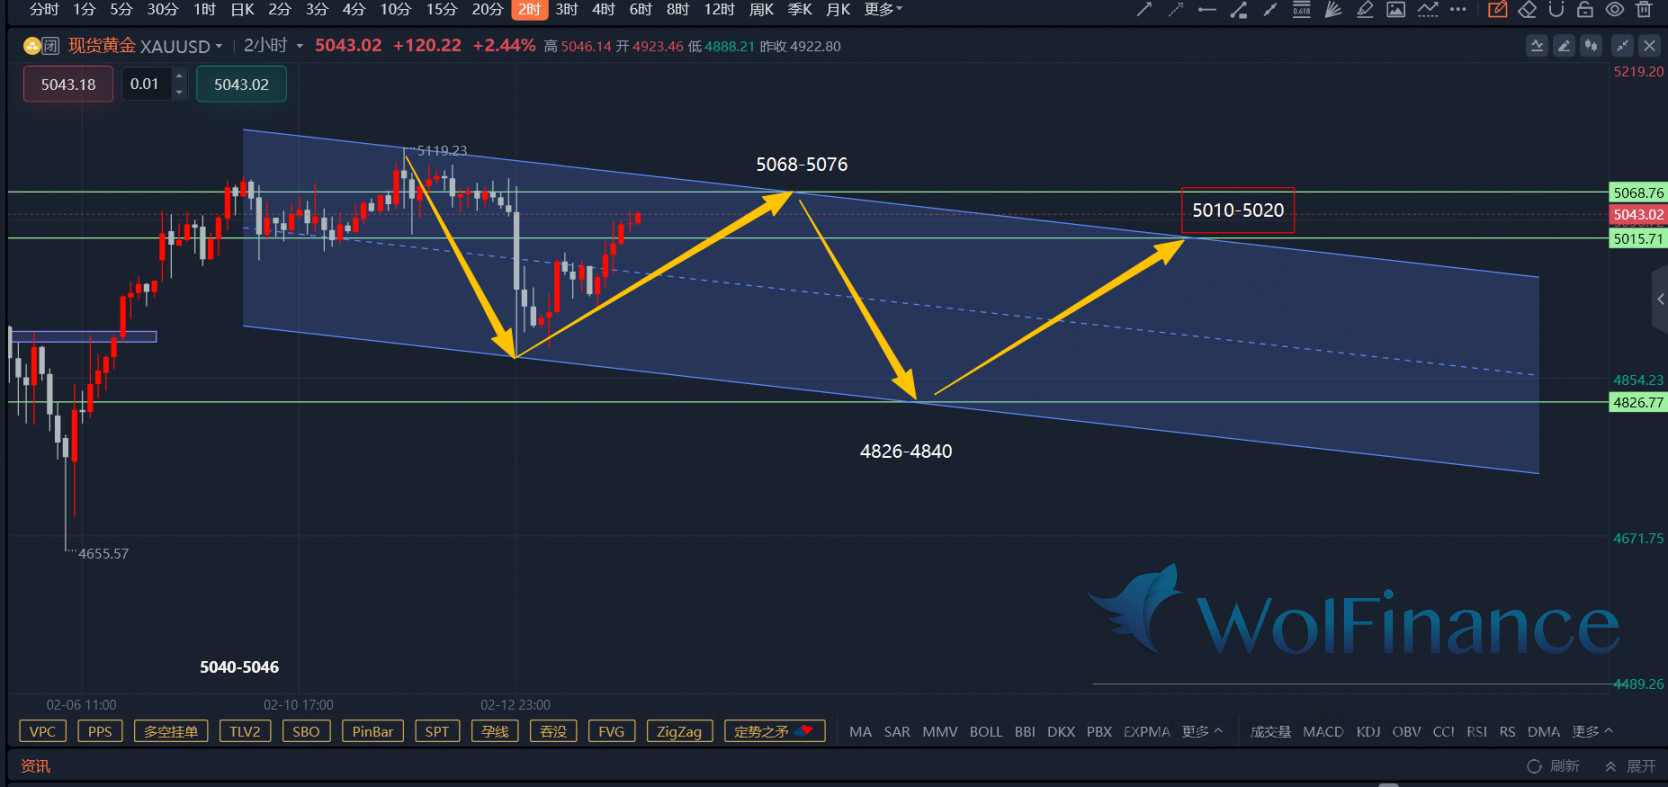
Task: Click the 0.01 lot size field
Action: 145,84
